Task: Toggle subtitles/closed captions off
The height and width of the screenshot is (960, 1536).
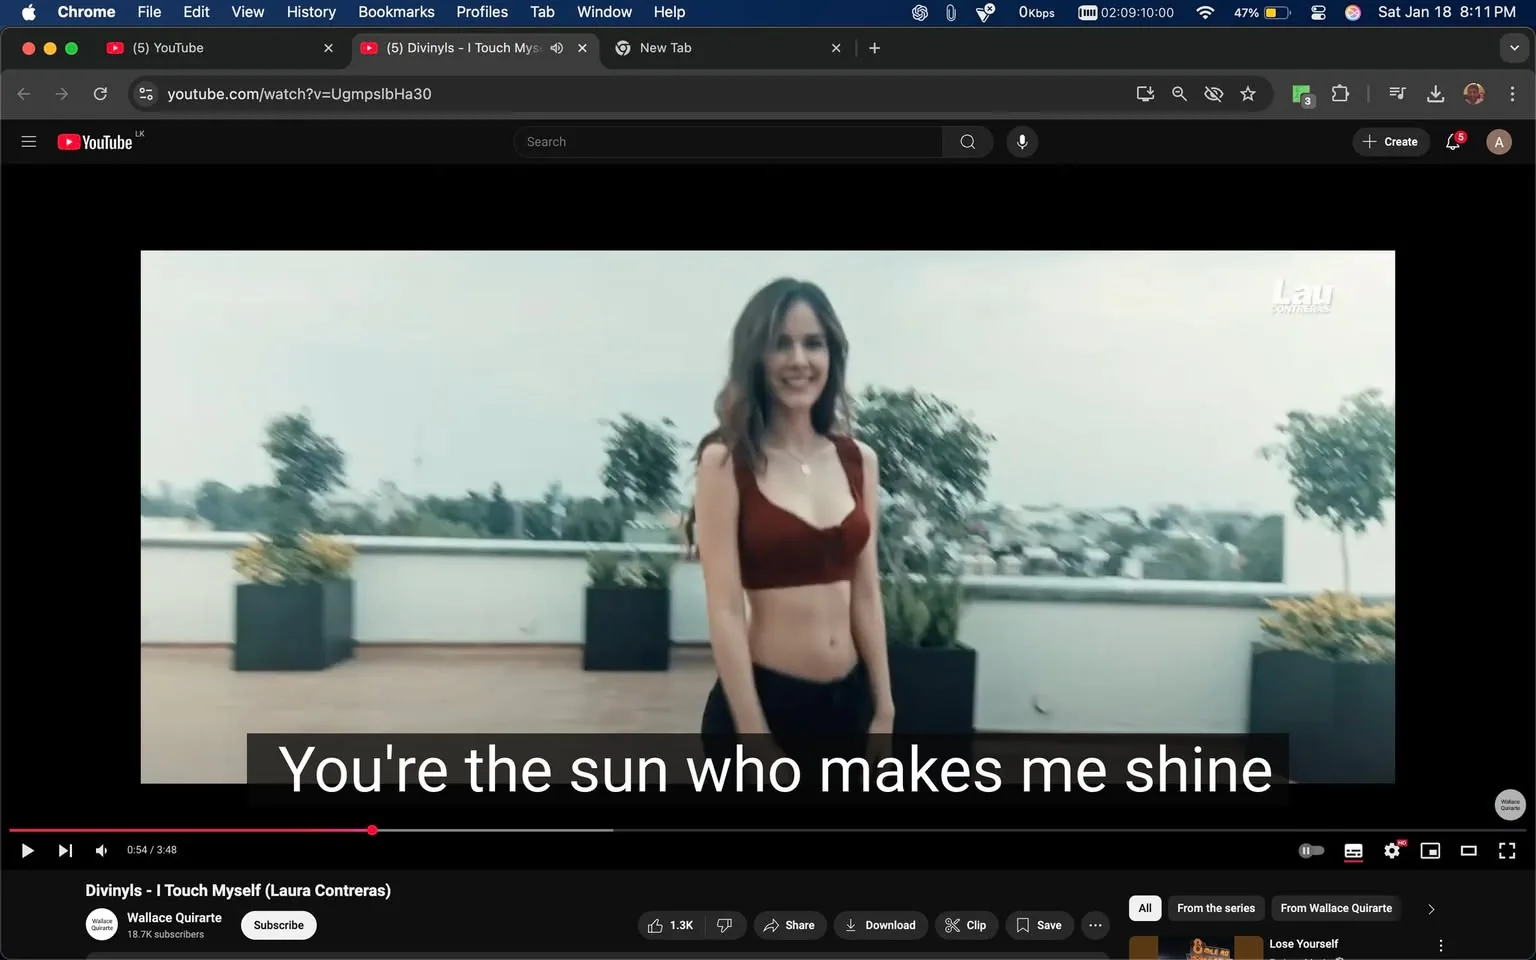Action: tap(1353, 850)
